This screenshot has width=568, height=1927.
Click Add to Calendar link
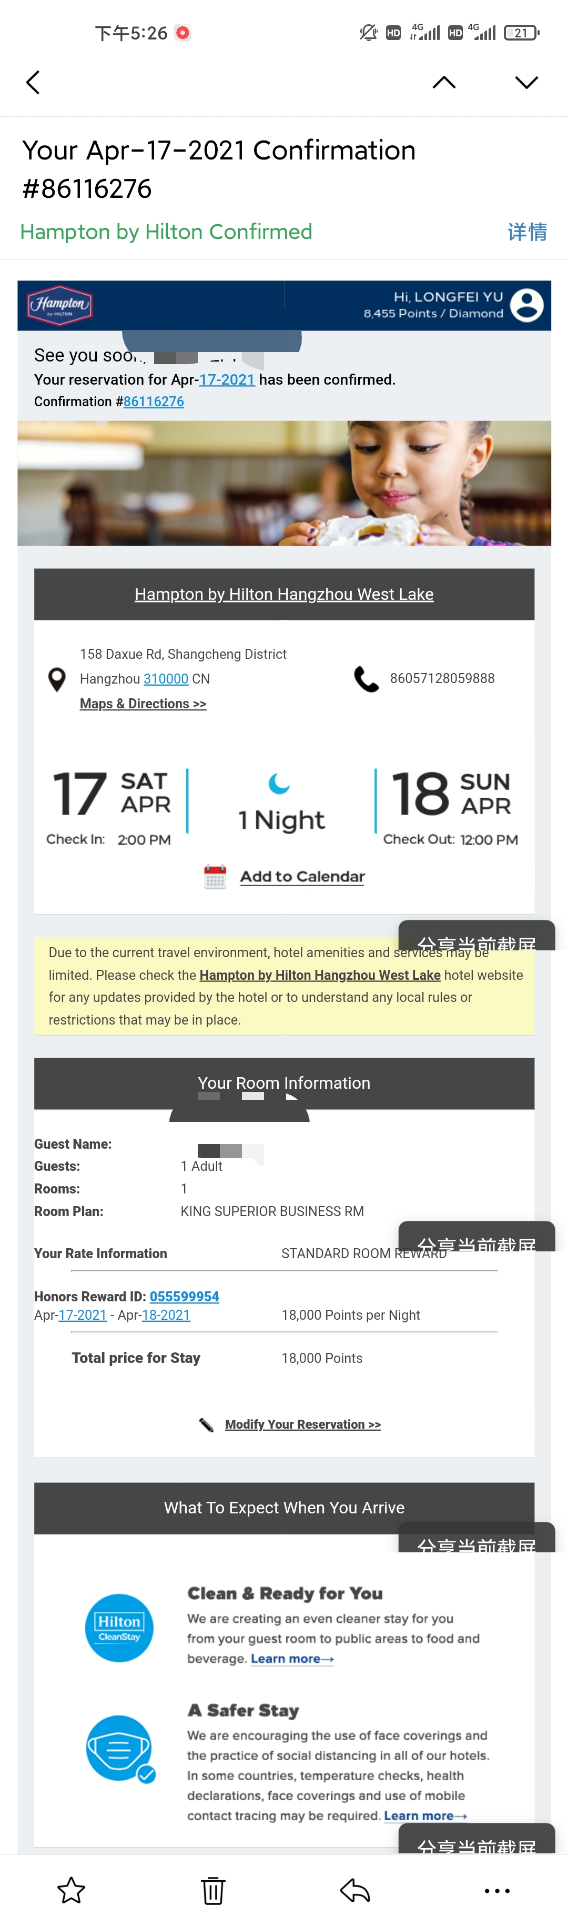[302, 877]
